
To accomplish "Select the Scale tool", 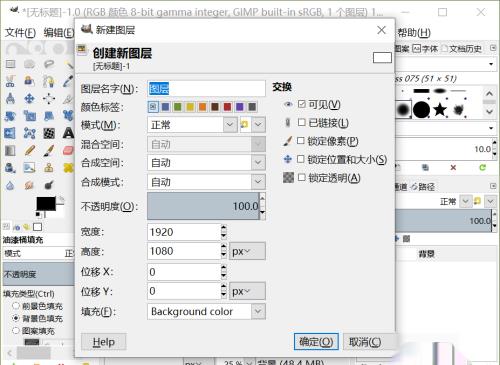I will [x=29, y=116].
